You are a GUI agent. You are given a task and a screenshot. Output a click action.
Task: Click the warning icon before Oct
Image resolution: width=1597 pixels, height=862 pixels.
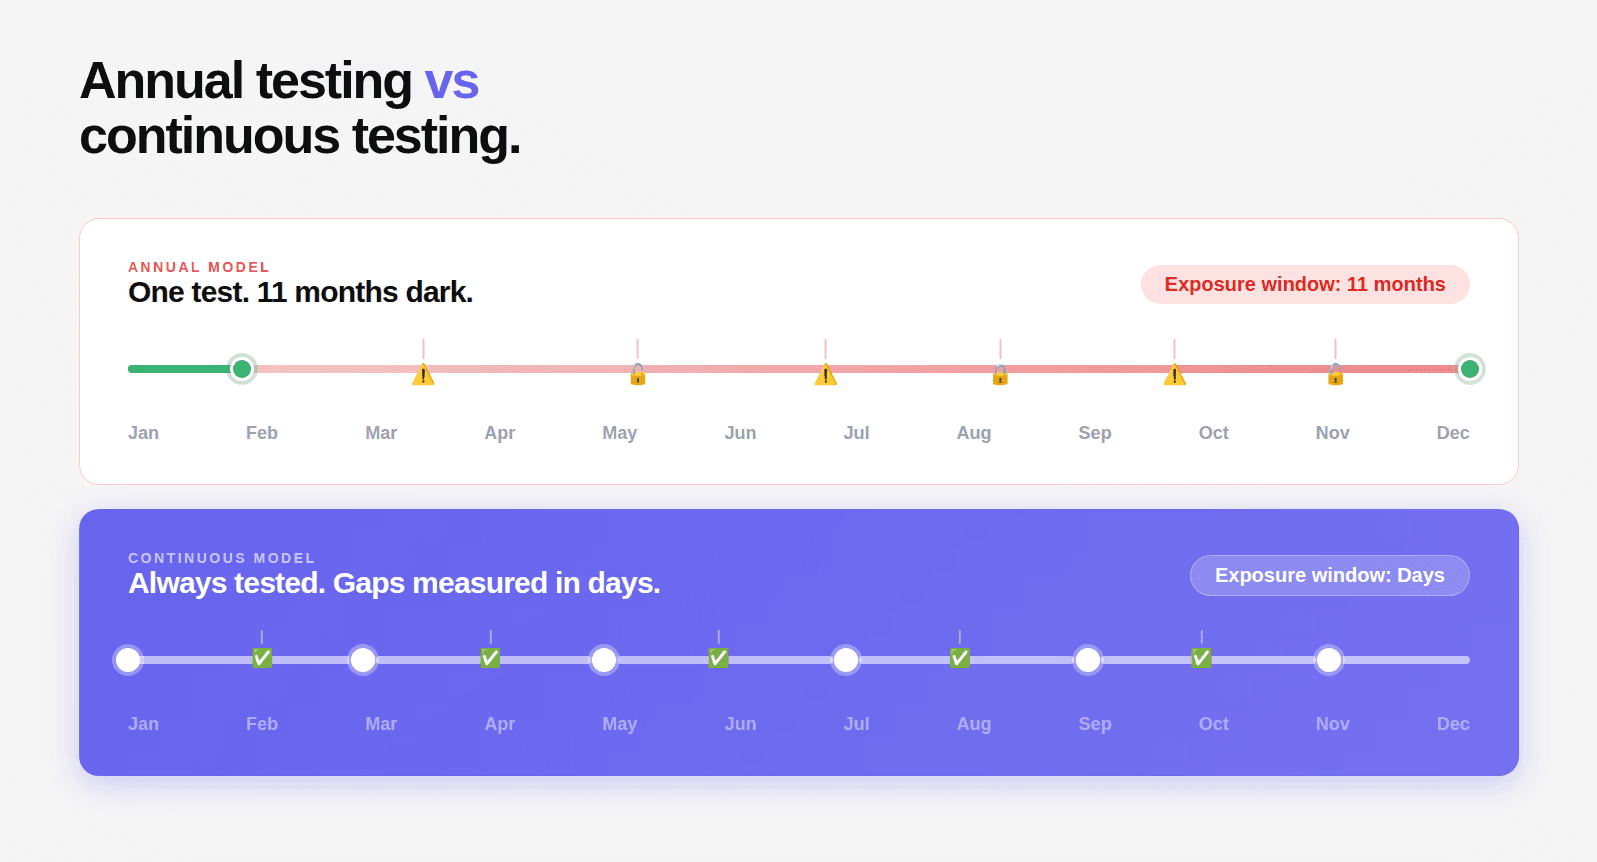(1174, 375)
